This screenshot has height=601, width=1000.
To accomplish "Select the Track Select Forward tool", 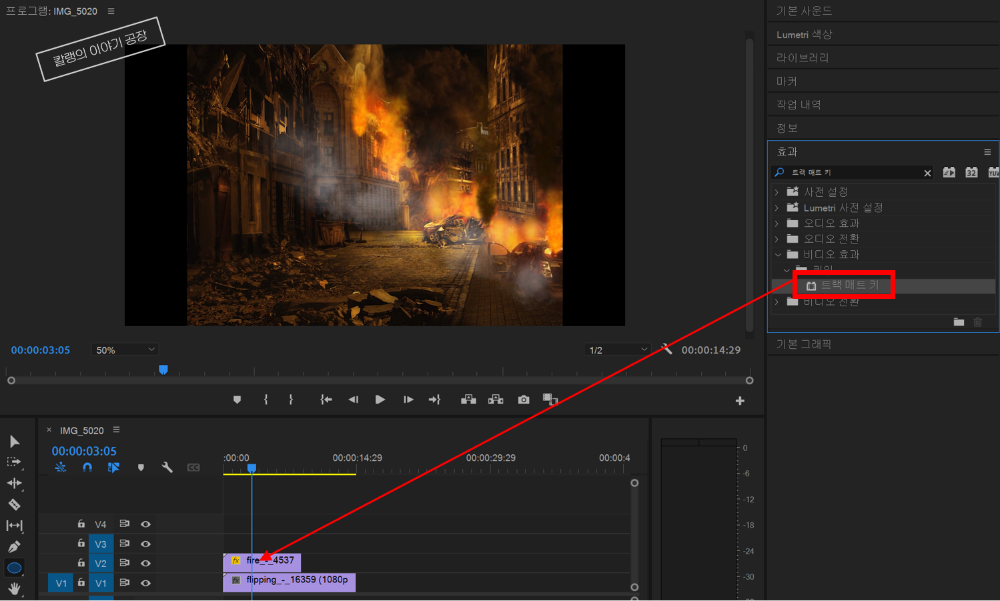I will coord(14,462).
